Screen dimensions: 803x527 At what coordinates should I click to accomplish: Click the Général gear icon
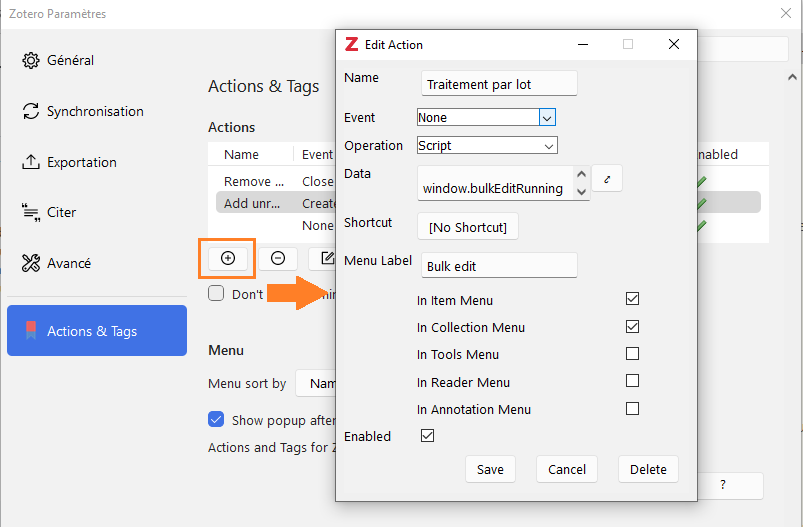tap(31, 60)
